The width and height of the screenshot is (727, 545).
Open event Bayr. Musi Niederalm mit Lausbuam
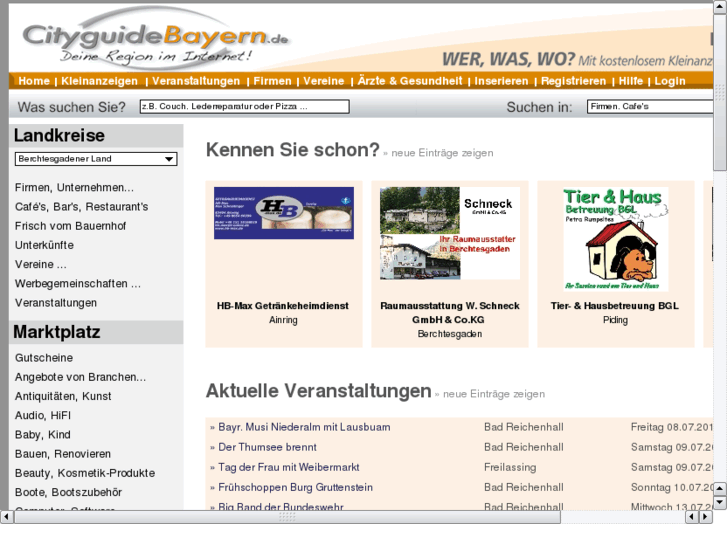click(304, 427)
